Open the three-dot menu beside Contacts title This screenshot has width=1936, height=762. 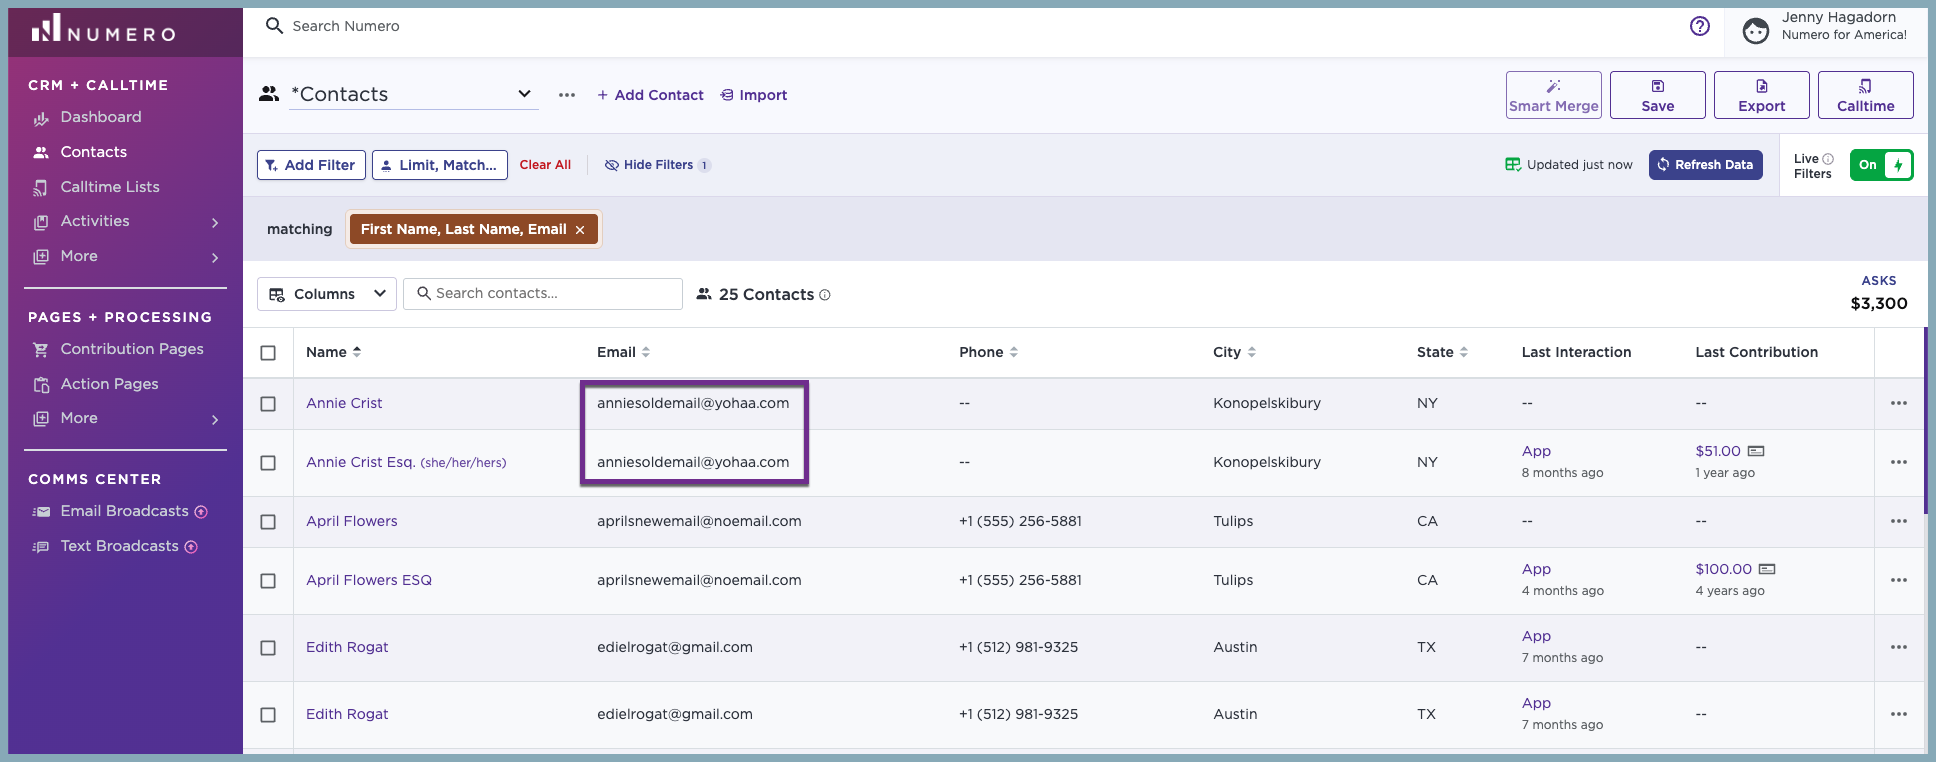tap(567, 95)
